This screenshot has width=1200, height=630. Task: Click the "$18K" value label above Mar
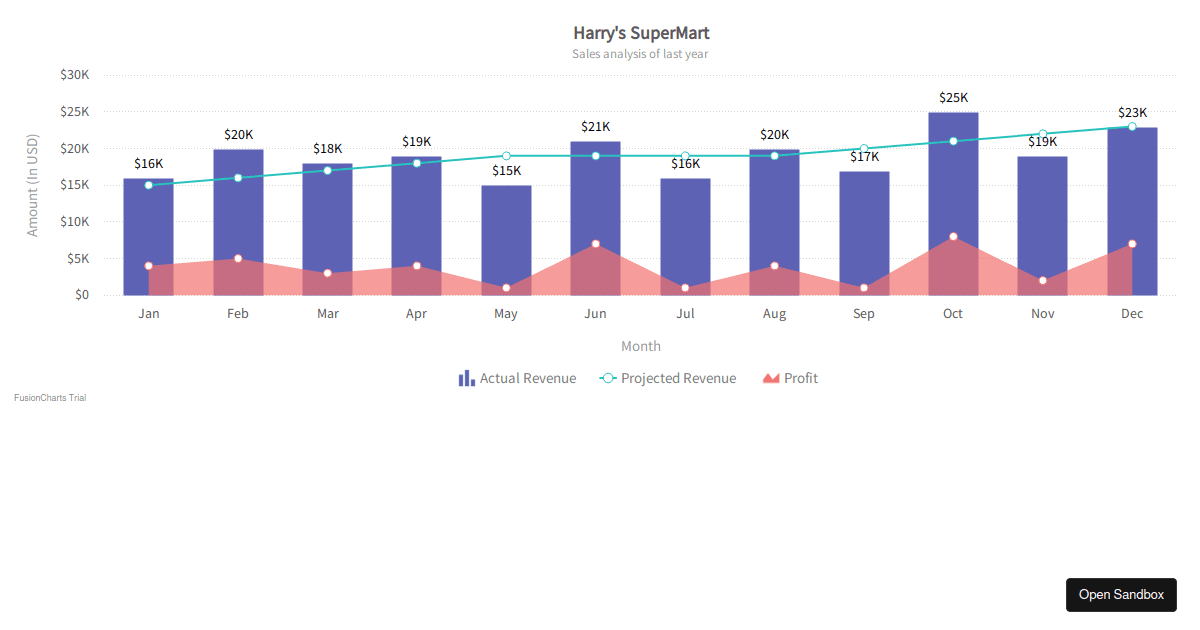click(x=327, y=149)
